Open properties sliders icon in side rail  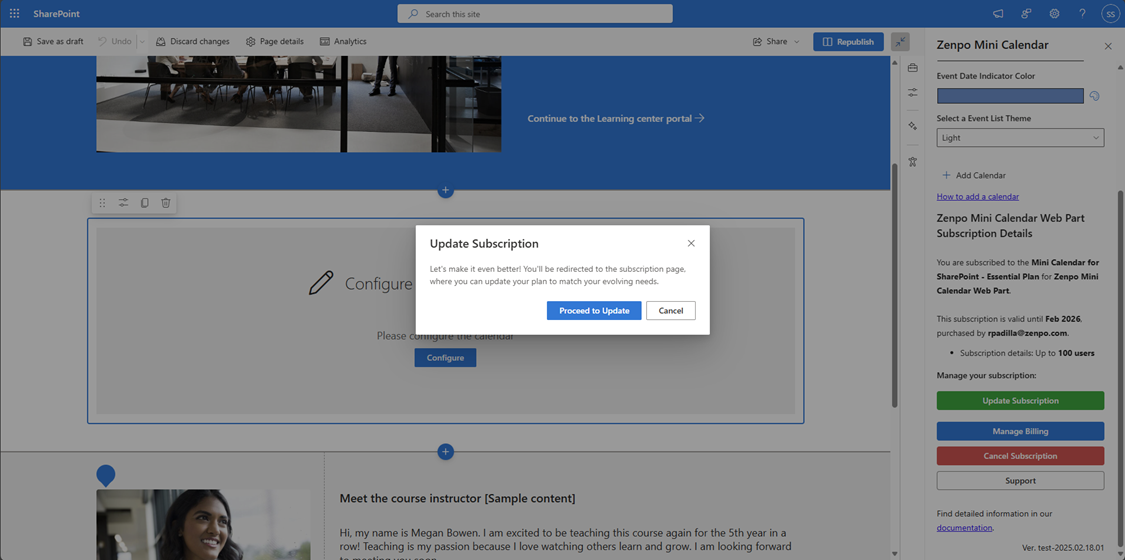click(912, 93)
